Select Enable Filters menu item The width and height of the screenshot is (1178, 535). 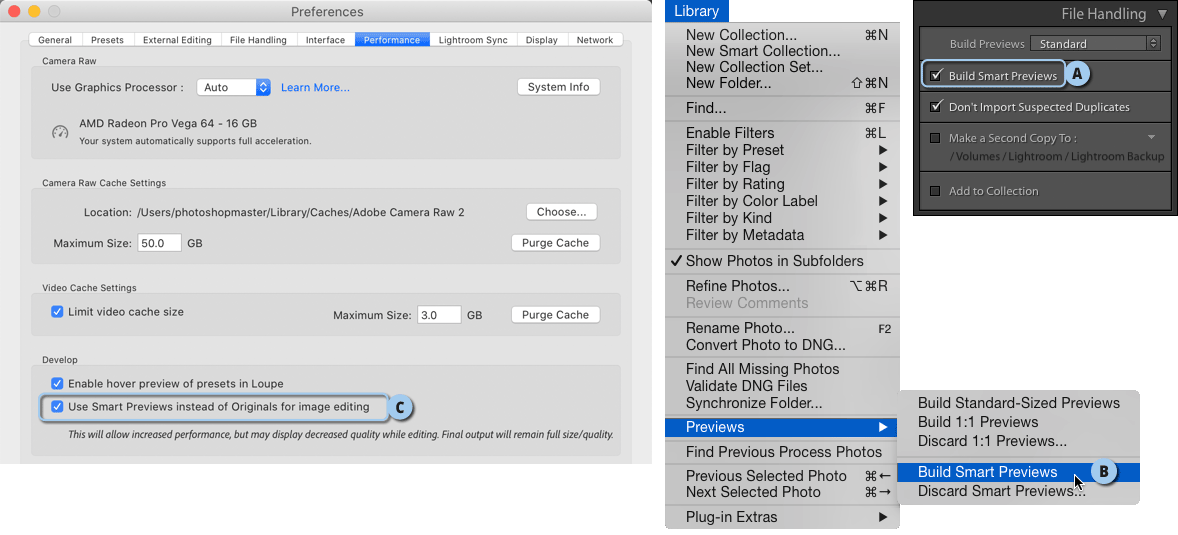(782, 133)
